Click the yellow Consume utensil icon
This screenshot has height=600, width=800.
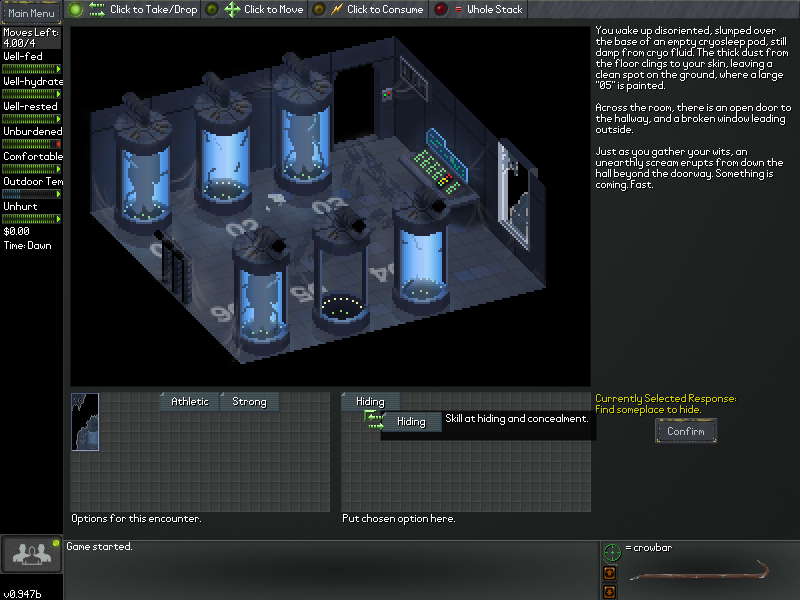[x=336, y=10]
